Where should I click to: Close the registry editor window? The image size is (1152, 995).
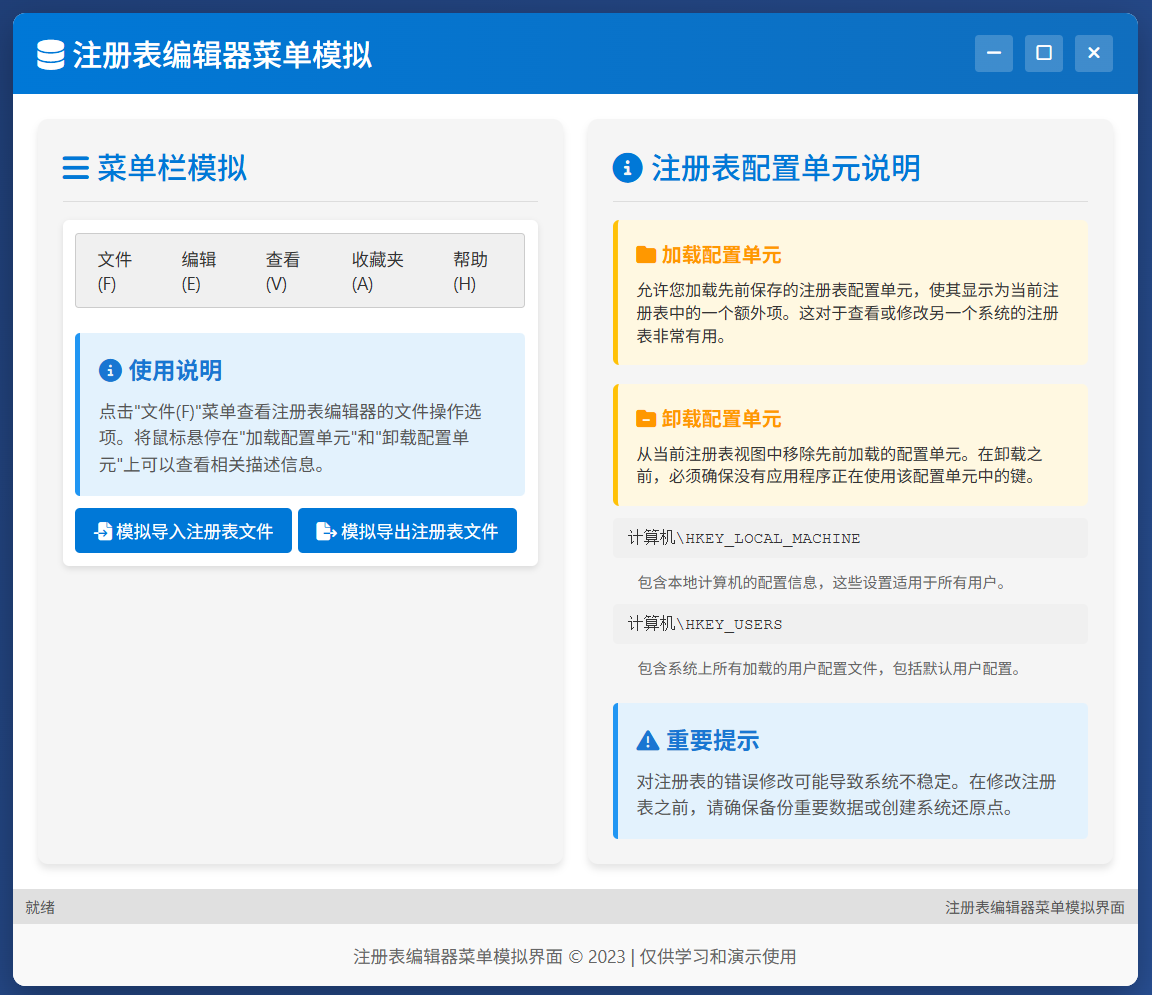[1093, 53]
